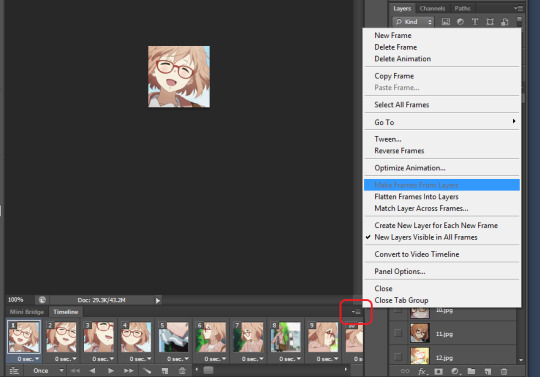Image resolution: width=540 pixels, height=377 pixels.
Task: Click the smart object filter icon
Action: click(x=505, y=22)
